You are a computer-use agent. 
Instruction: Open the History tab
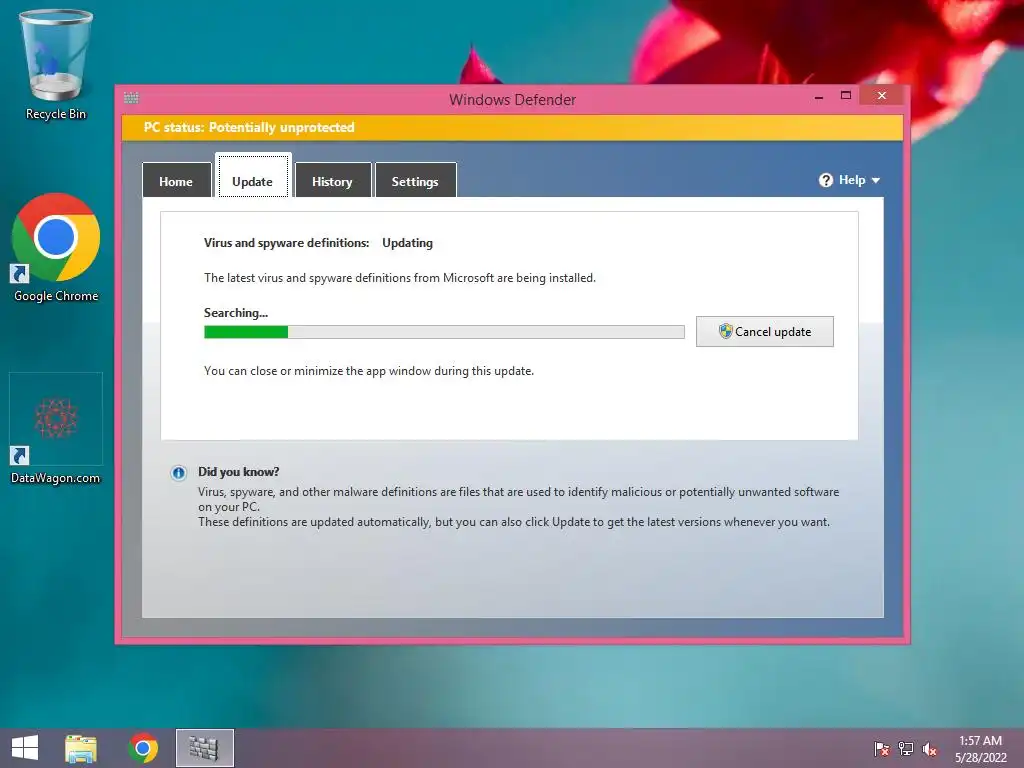pos(332,180)
